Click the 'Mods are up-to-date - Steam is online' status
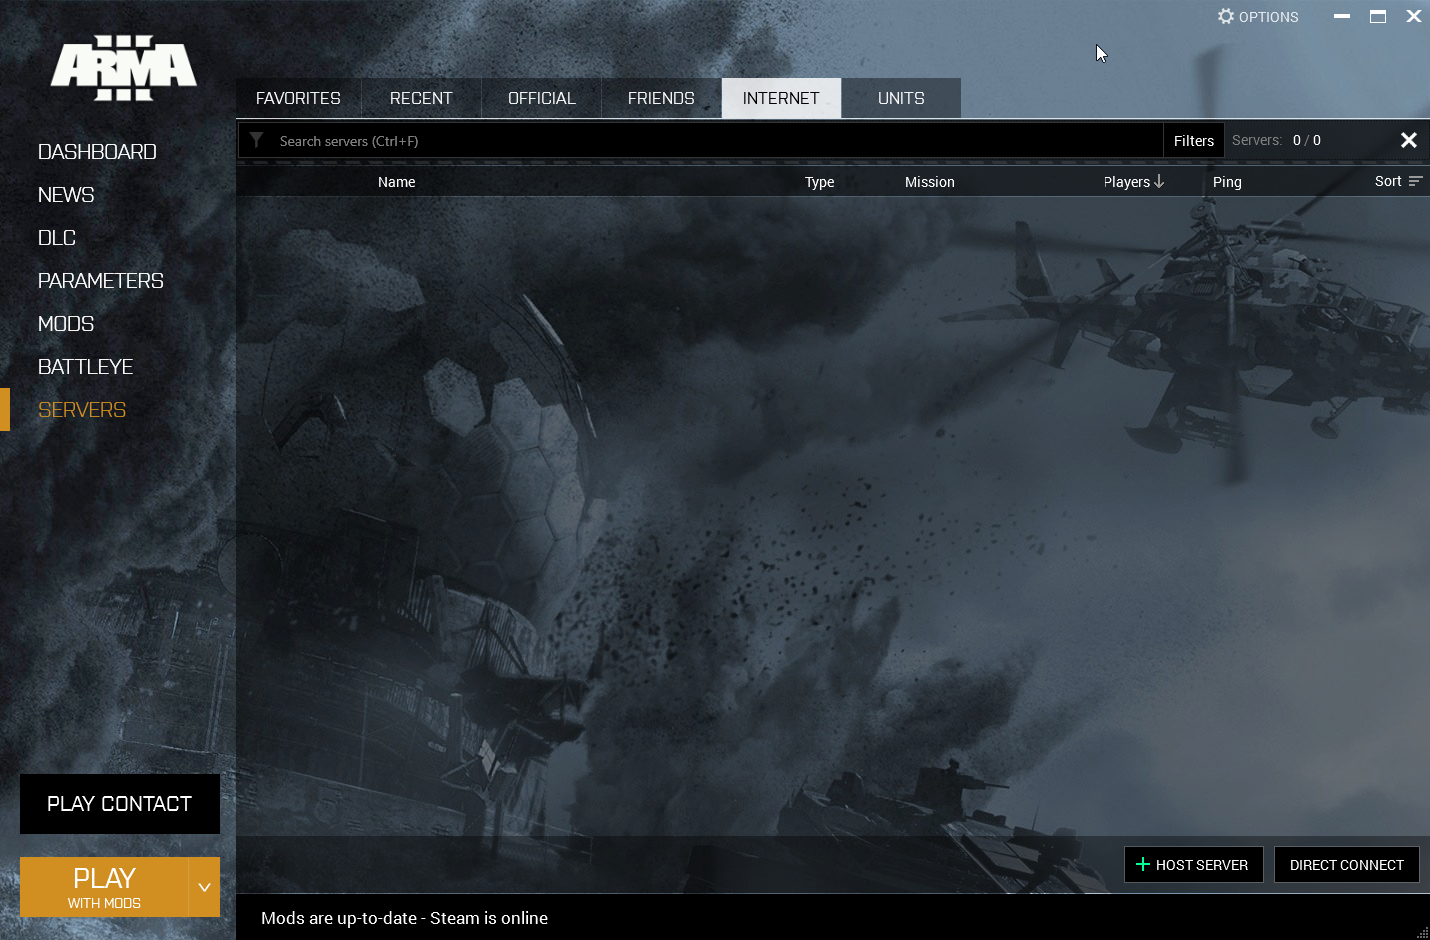This screenshot has width=1430, height=940. [x=404, y=918]
